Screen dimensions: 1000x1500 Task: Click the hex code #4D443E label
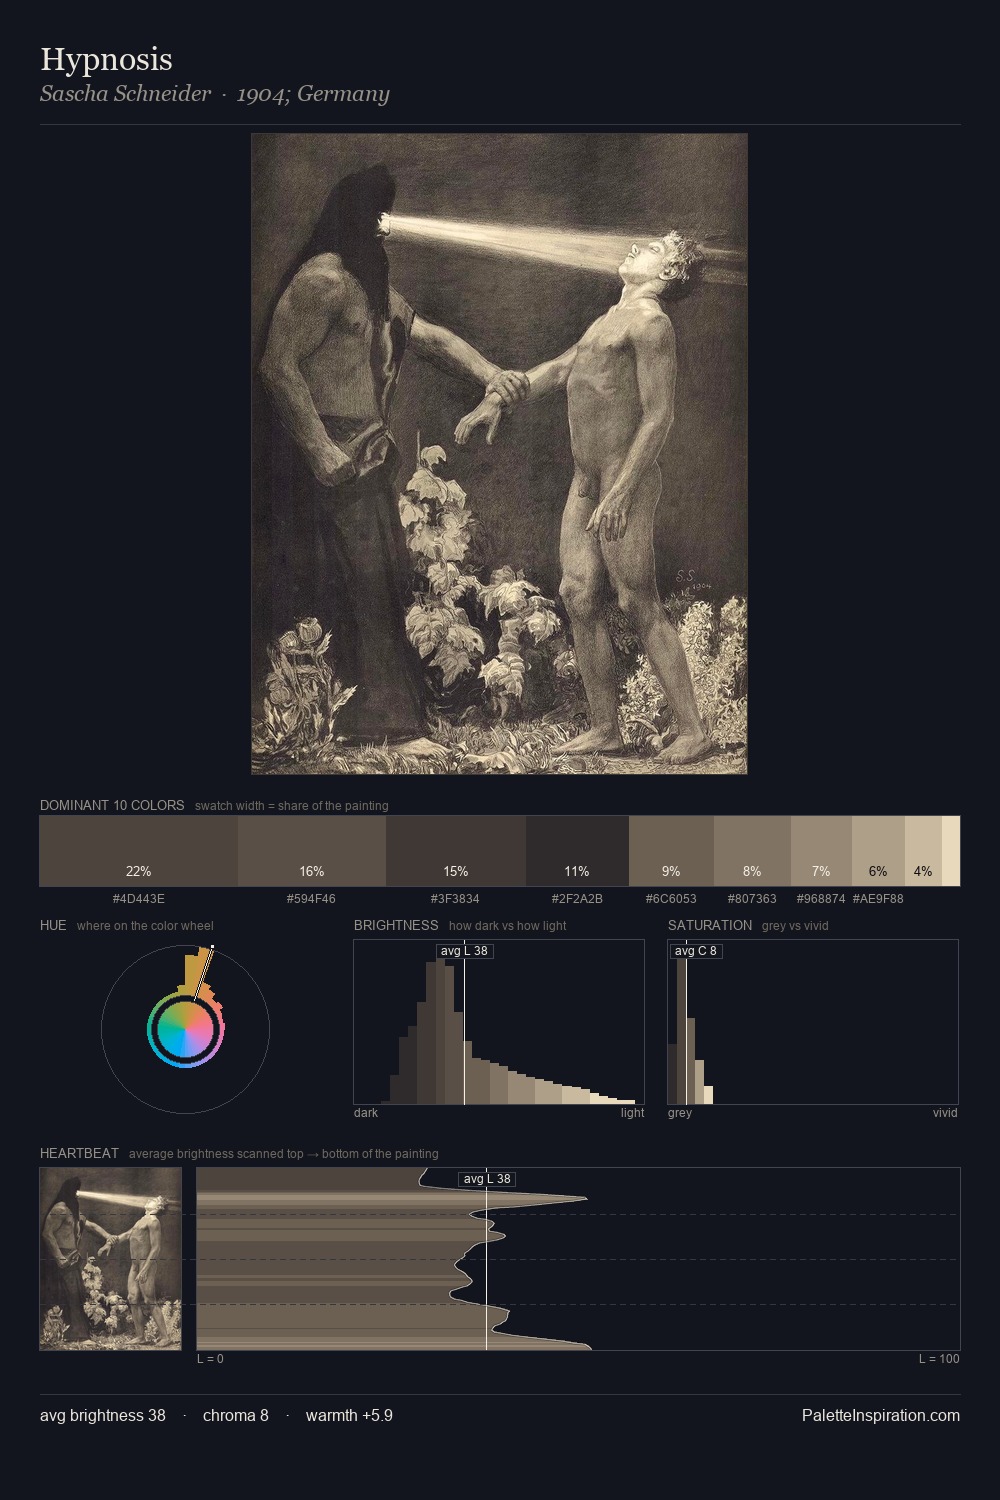139,899
